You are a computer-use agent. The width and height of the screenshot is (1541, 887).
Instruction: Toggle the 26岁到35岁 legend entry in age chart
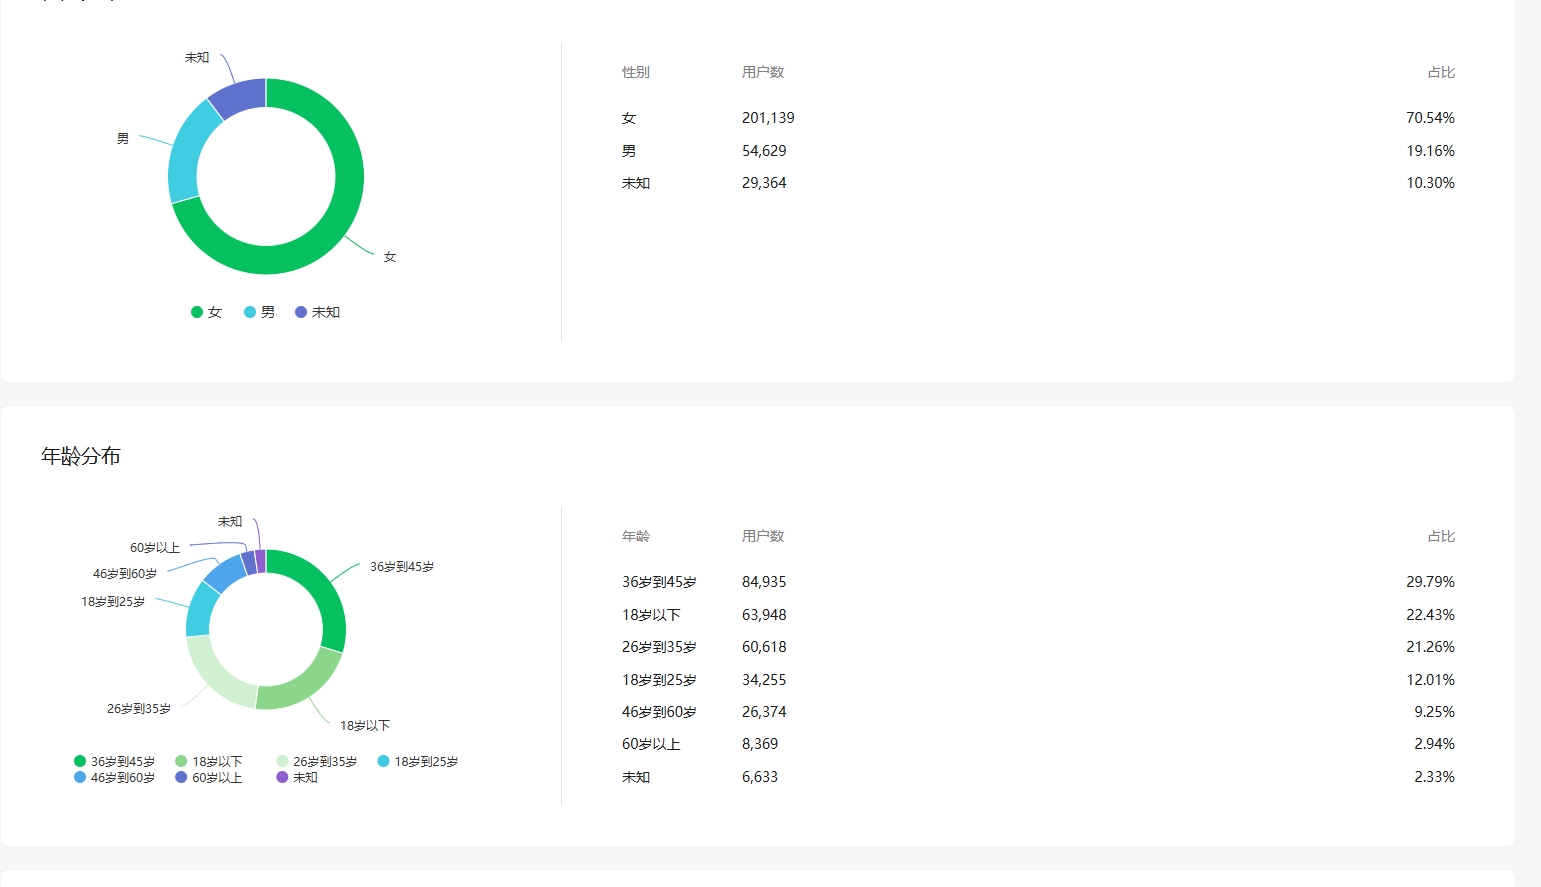pos(317,762)
